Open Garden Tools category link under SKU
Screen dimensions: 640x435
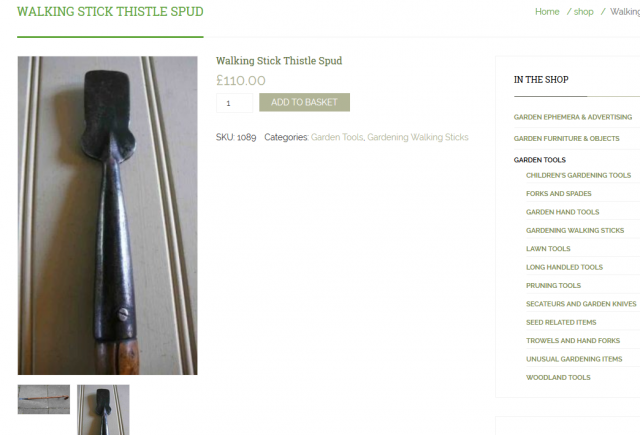tap(337, 137)
